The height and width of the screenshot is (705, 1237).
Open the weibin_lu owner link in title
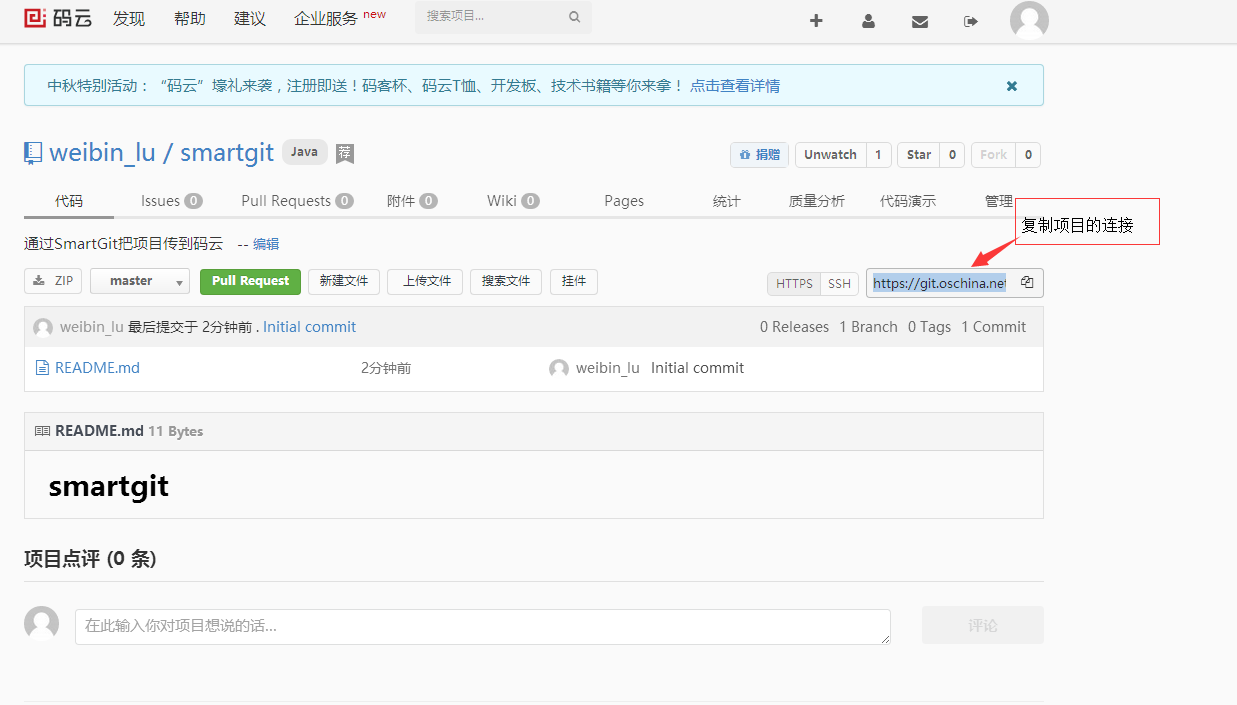coord(103,153)
